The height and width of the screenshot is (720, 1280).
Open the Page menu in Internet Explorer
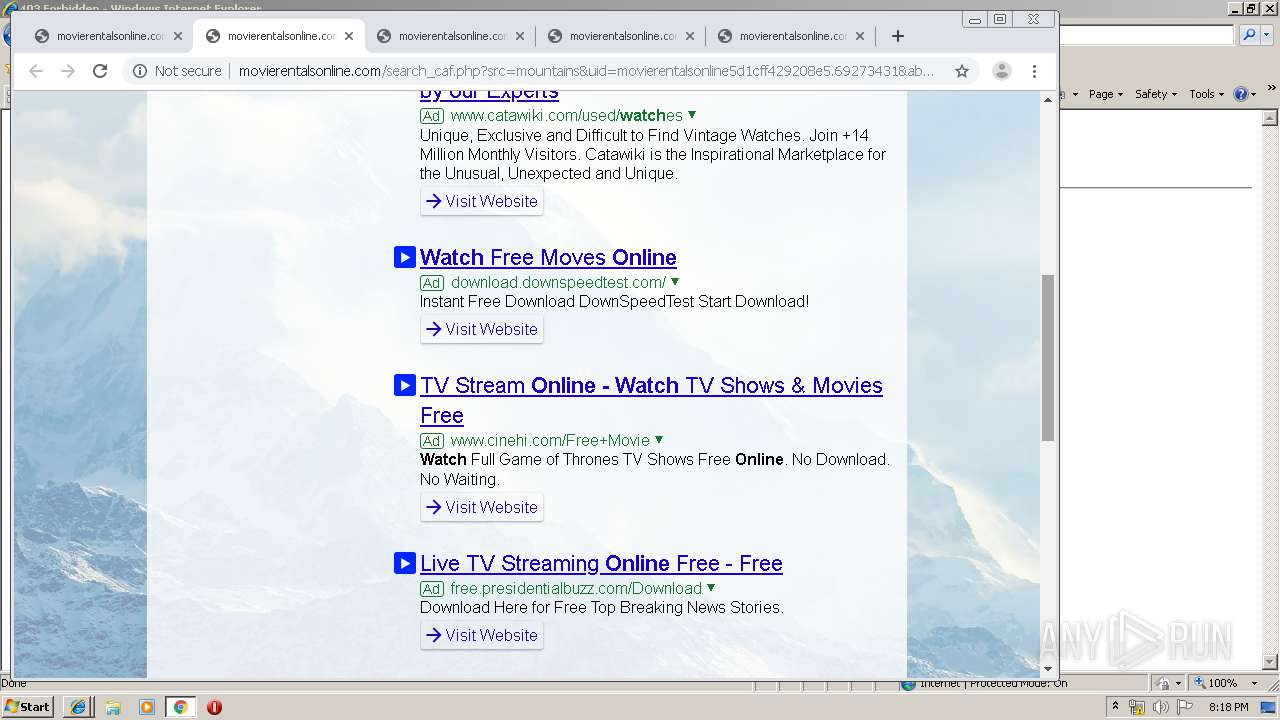pos(1105,94)
